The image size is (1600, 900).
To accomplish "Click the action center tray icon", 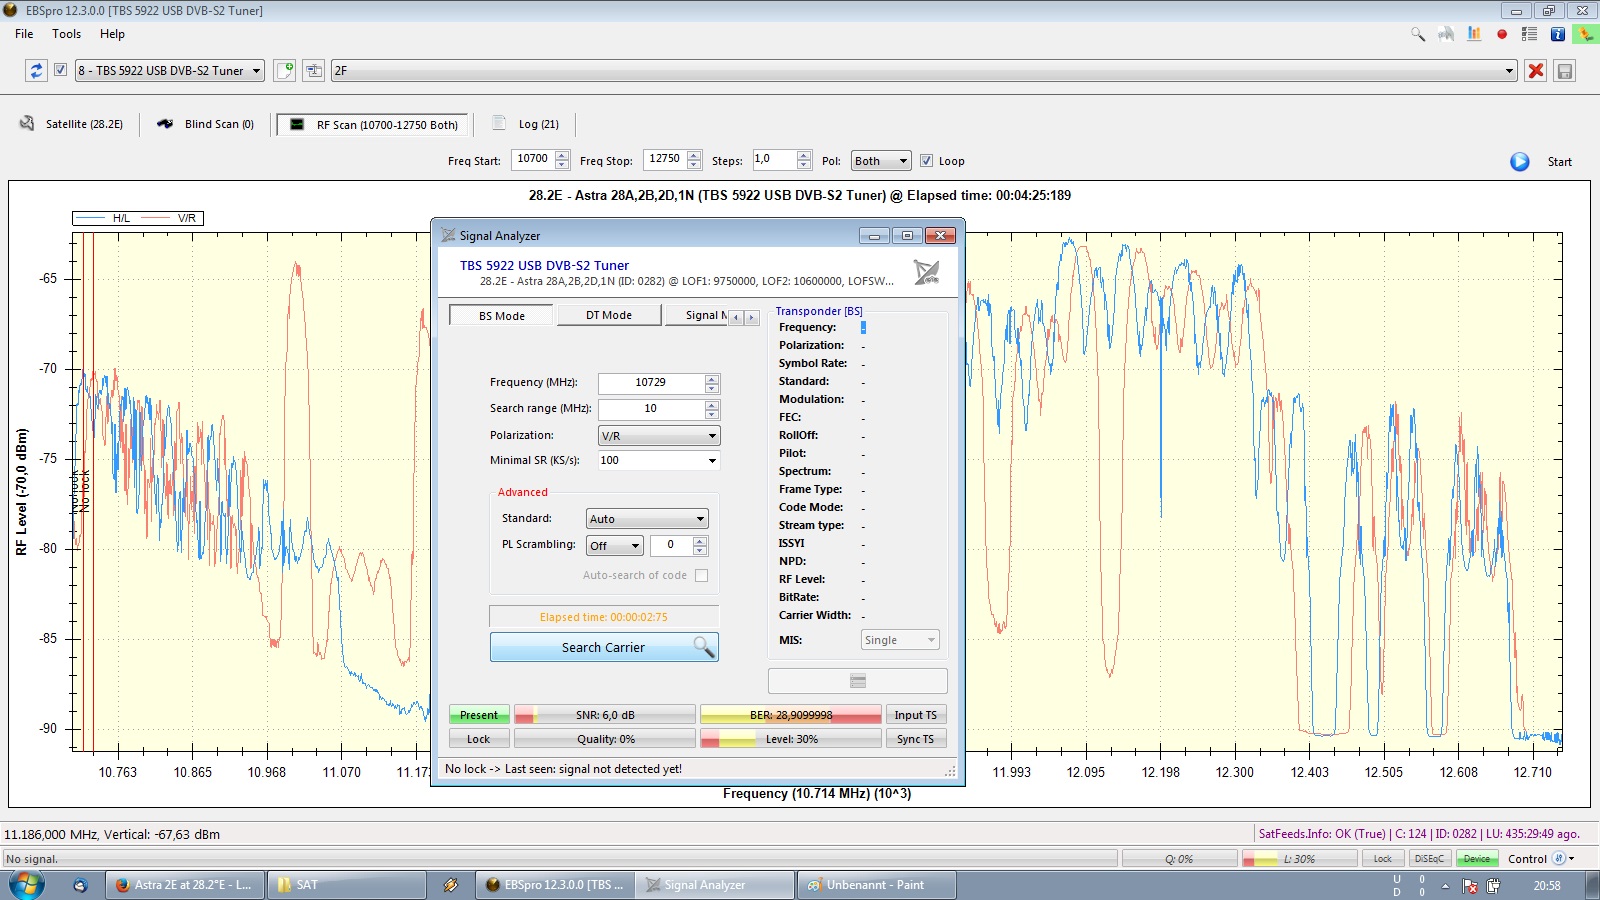I will (x=1494, y=886).
